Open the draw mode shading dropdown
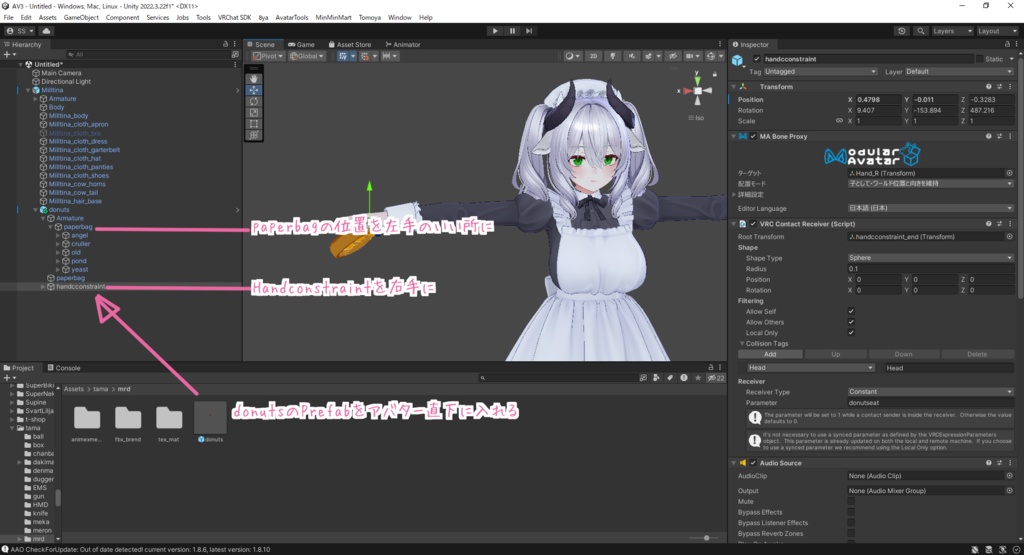1024x555 pixels. pyautogui.click(x=572, y=56)
